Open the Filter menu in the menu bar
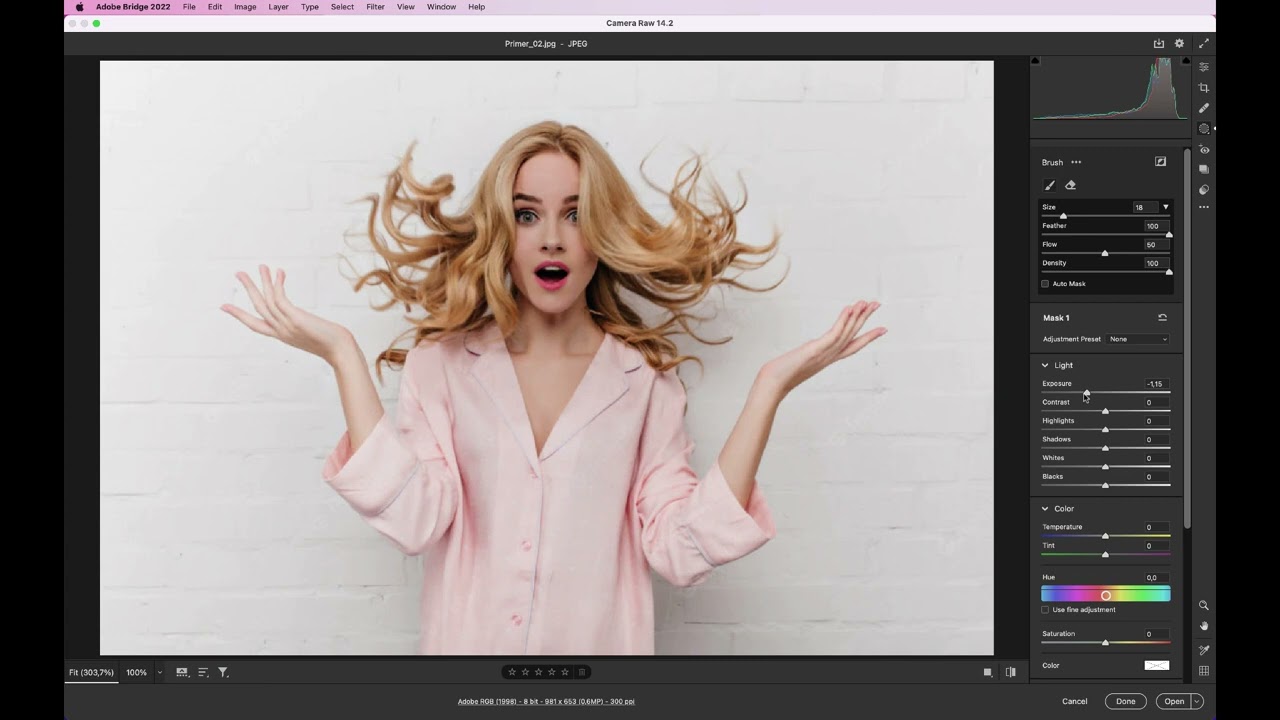1280x720 pixels. tap(375, 7)
